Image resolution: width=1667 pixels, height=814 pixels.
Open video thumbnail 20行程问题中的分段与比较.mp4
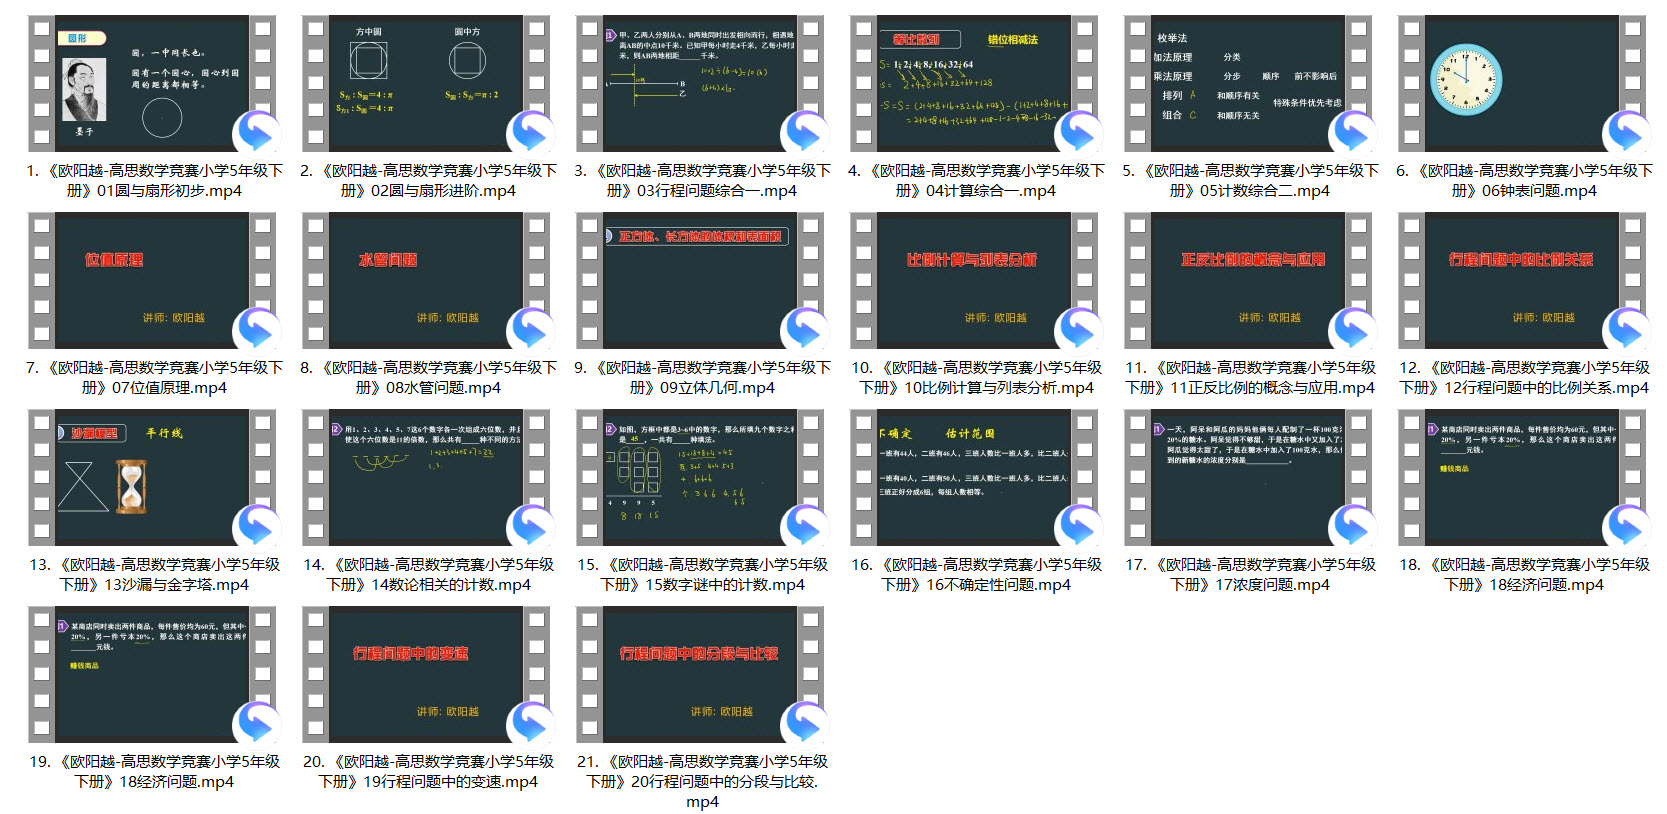coord(700,674)
